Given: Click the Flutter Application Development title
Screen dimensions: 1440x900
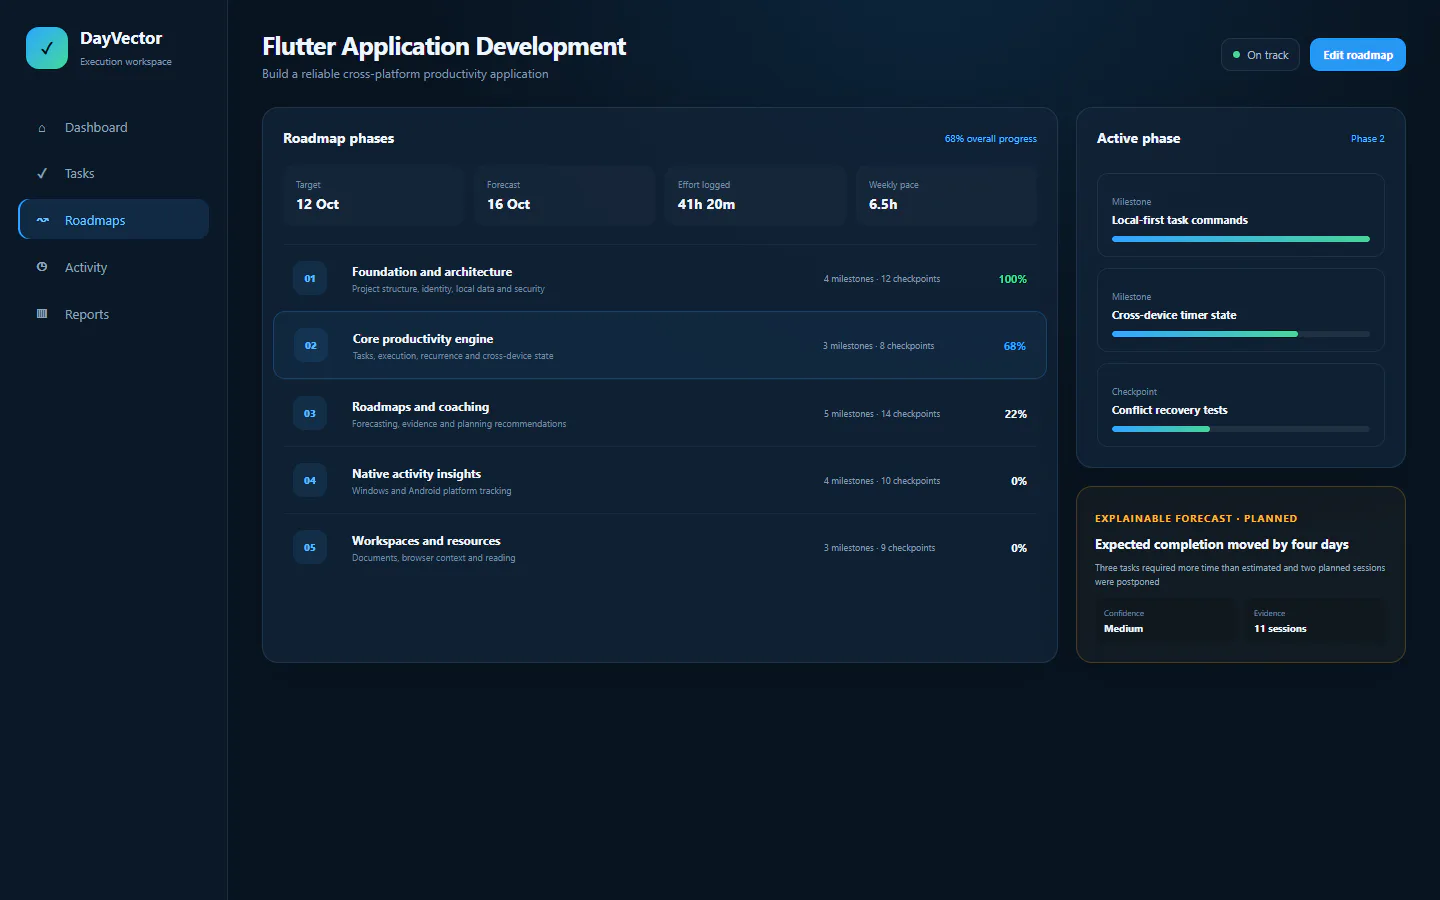Looking at the screenshot, I should tap(444, 47).
